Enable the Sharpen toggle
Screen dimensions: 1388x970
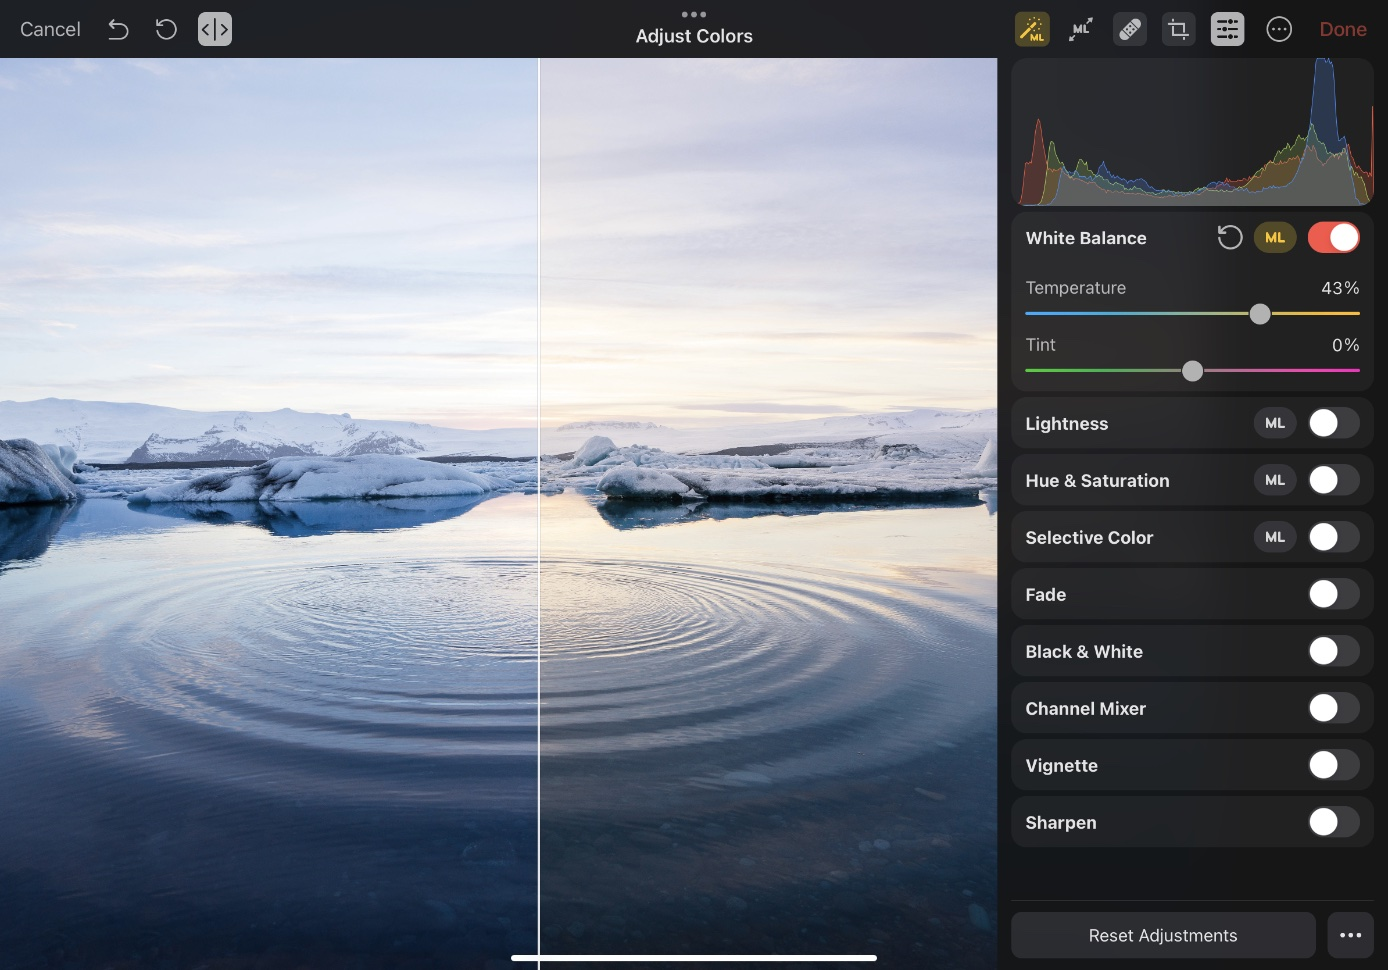[1334, 822]
